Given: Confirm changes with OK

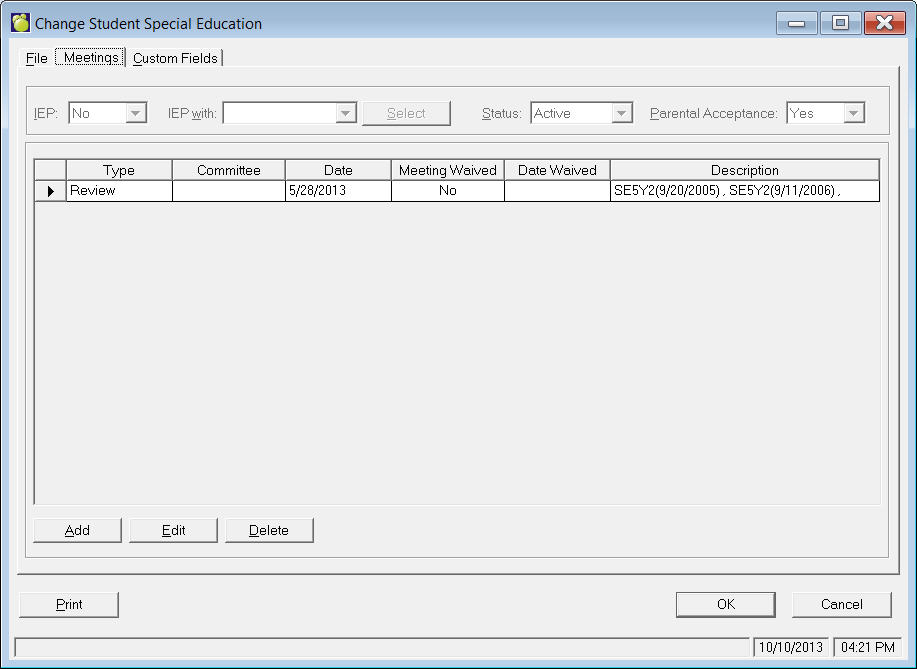Looking at the screenshot, I should (725, 604).
